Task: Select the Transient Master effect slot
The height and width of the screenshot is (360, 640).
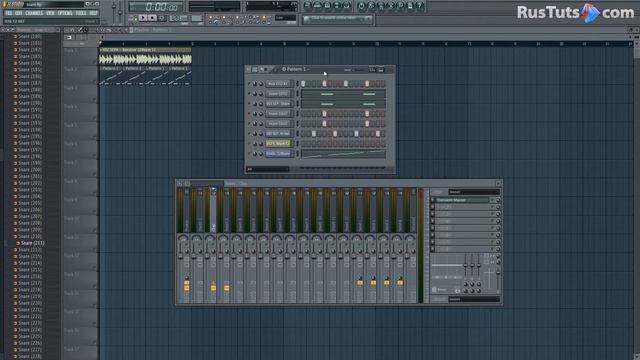Action: [462, 200]
